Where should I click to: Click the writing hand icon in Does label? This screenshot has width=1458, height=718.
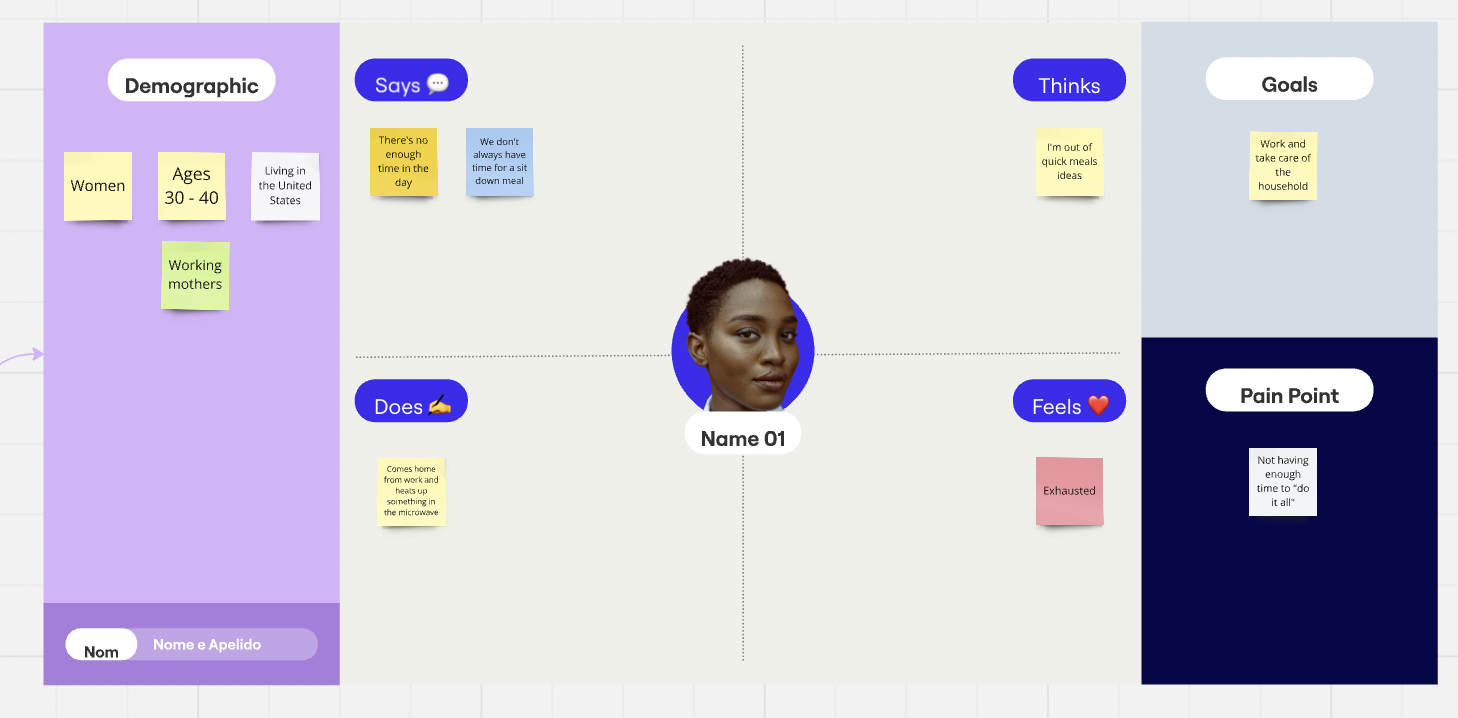tap(440, 405)
